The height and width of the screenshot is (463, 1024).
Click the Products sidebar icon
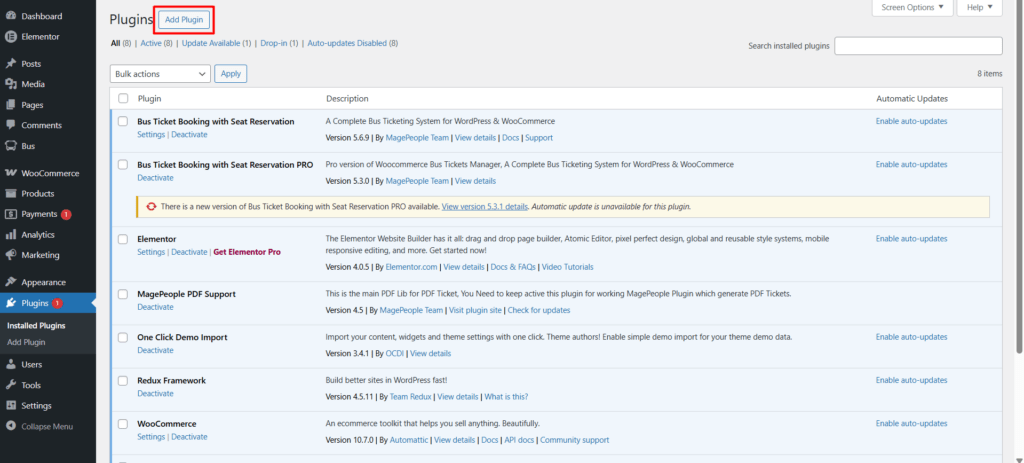coord(10,193)
